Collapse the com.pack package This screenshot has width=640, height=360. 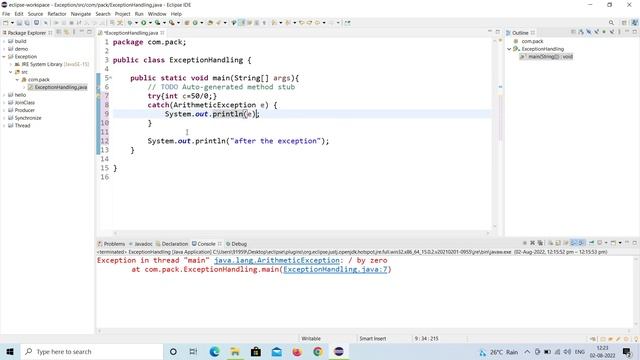point(17,80)
